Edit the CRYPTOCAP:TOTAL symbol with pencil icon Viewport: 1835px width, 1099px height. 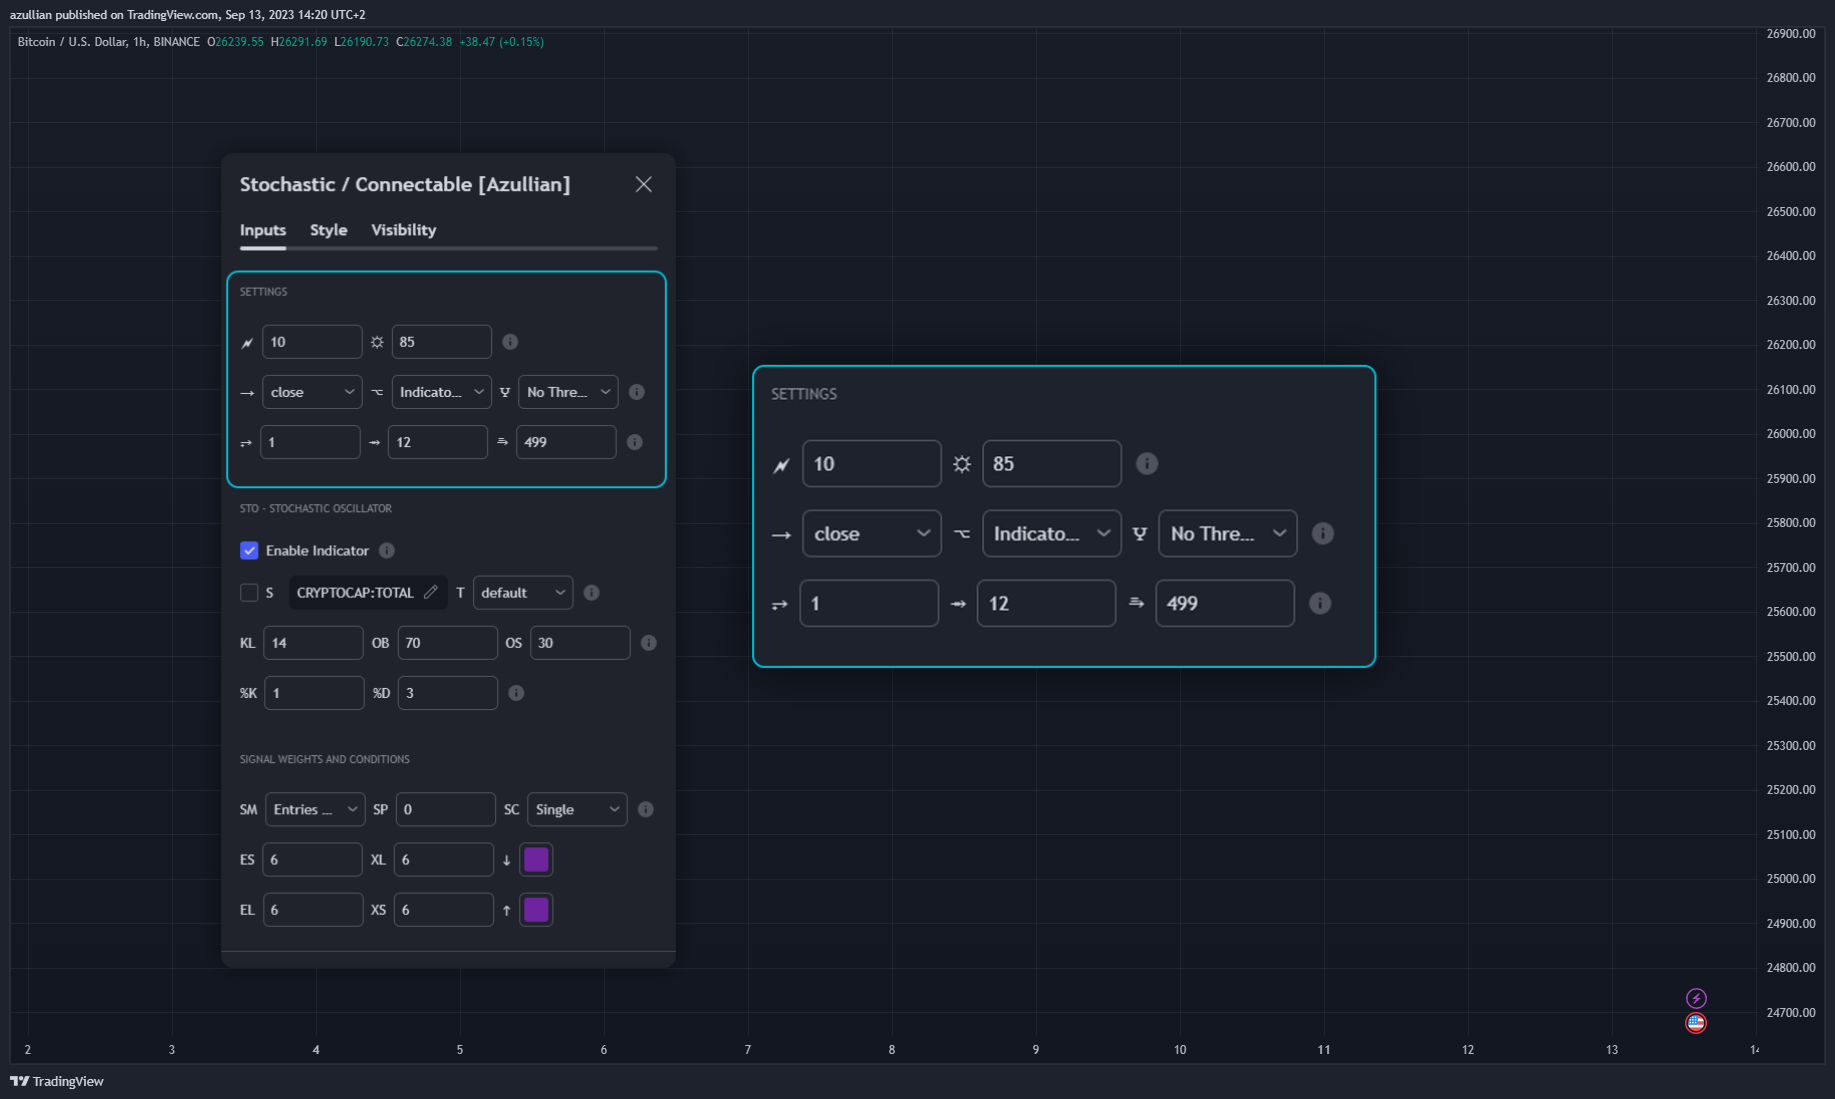point(431,592)
